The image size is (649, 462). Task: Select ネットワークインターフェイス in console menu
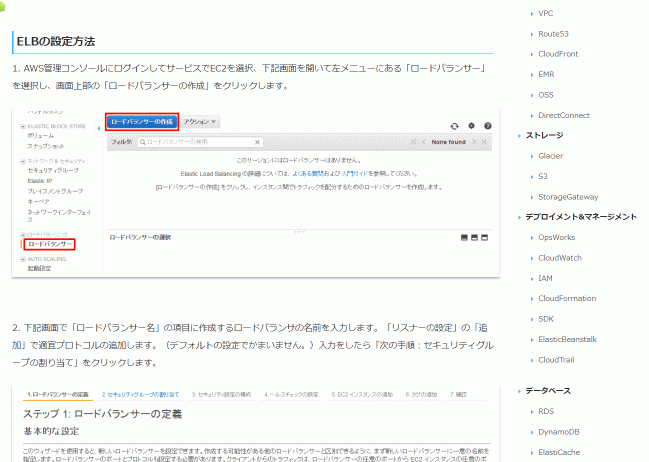[59, 216]
